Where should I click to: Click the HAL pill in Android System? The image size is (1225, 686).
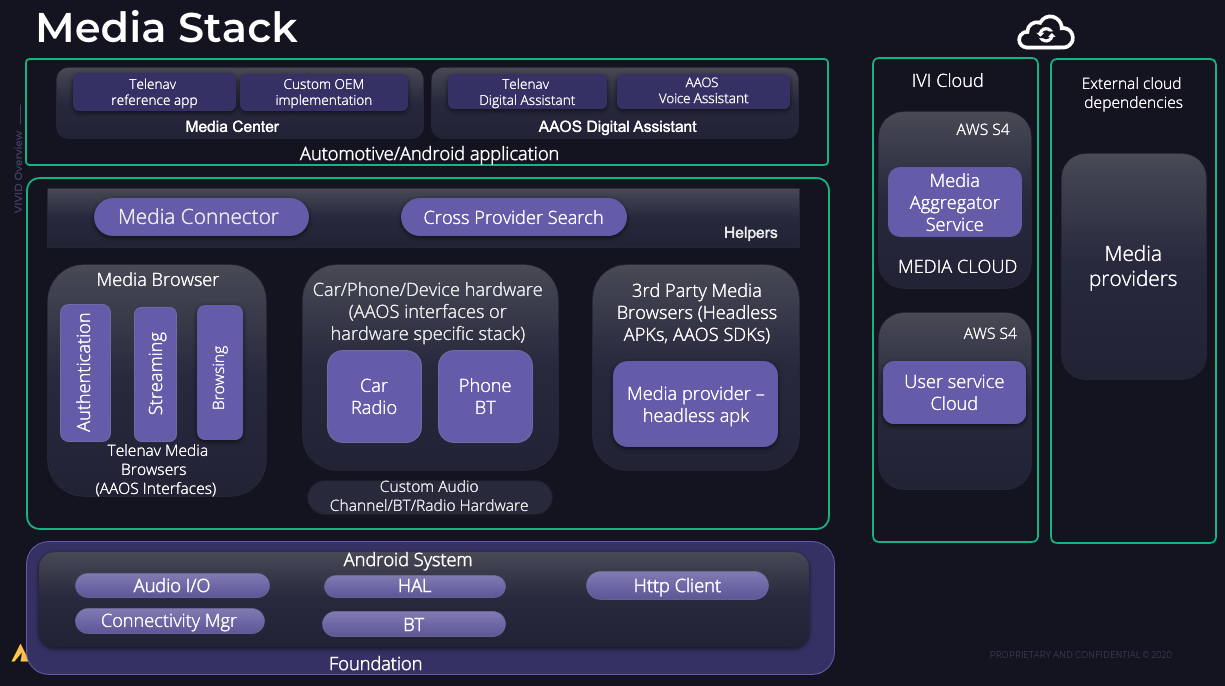click(x=414, y=586)
